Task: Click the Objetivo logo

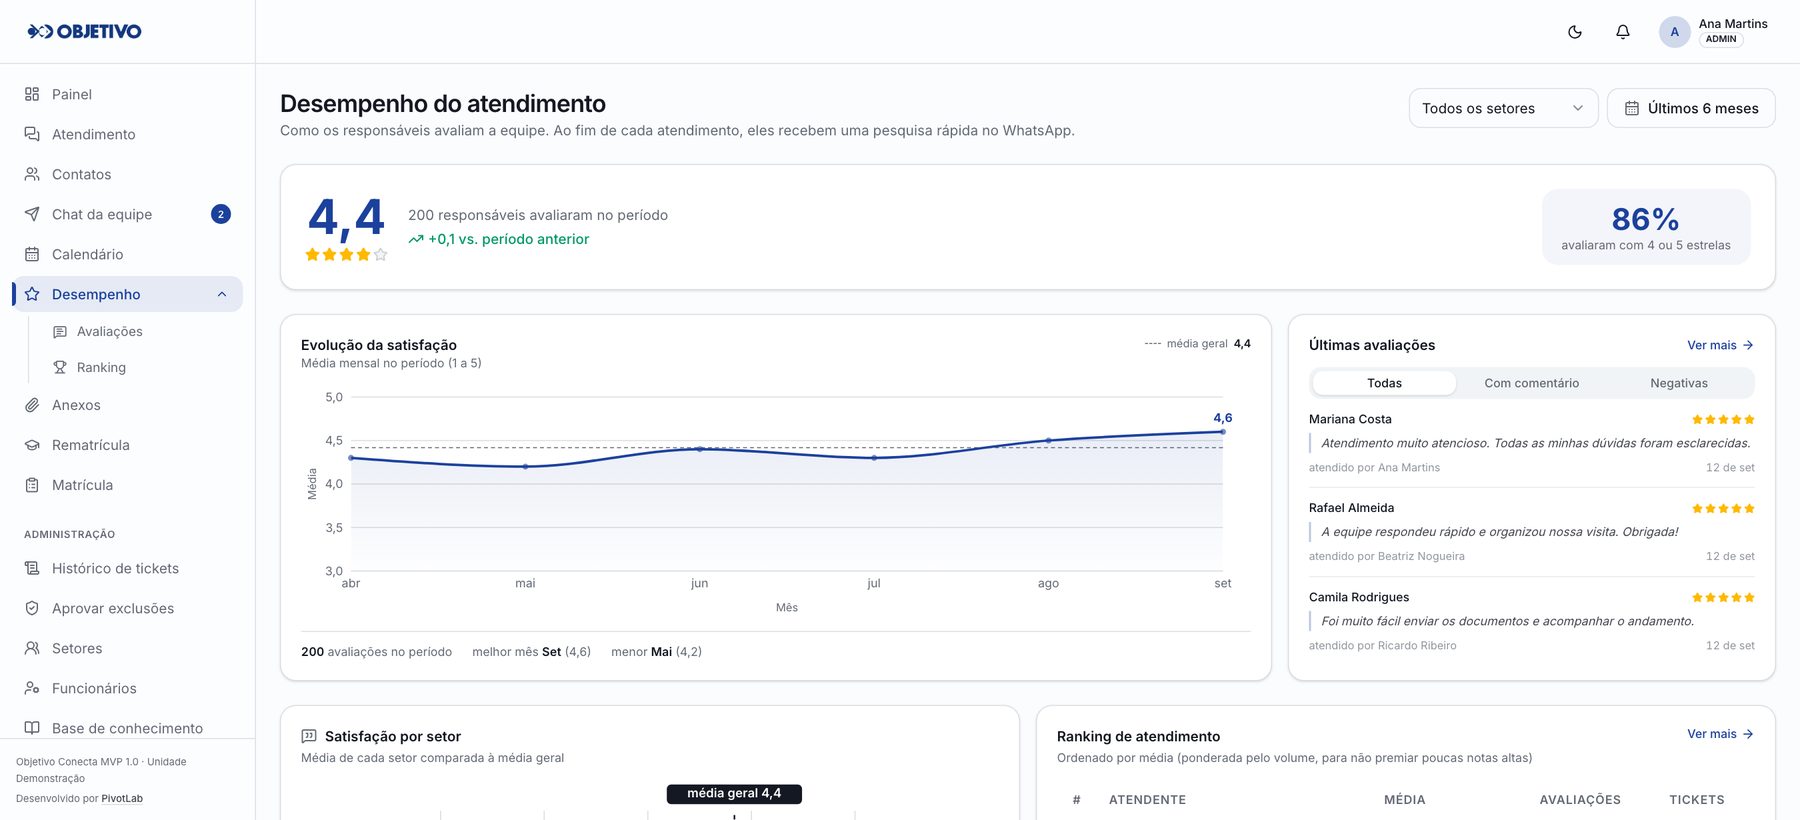Action: pos(84,31)
